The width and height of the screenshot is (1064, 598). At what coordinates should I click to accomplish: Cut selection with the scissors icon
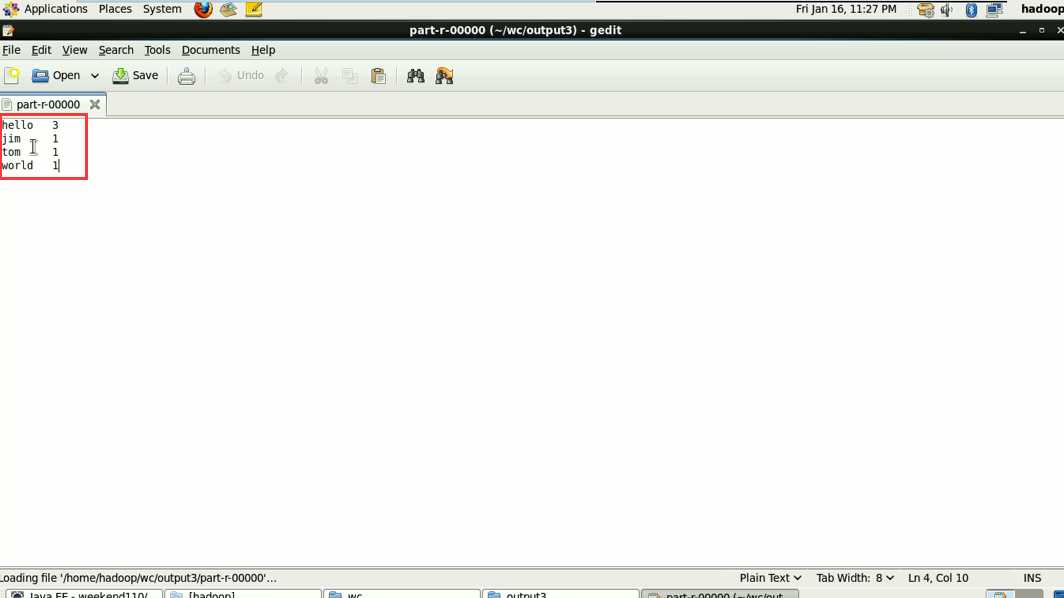coord(321,76)
